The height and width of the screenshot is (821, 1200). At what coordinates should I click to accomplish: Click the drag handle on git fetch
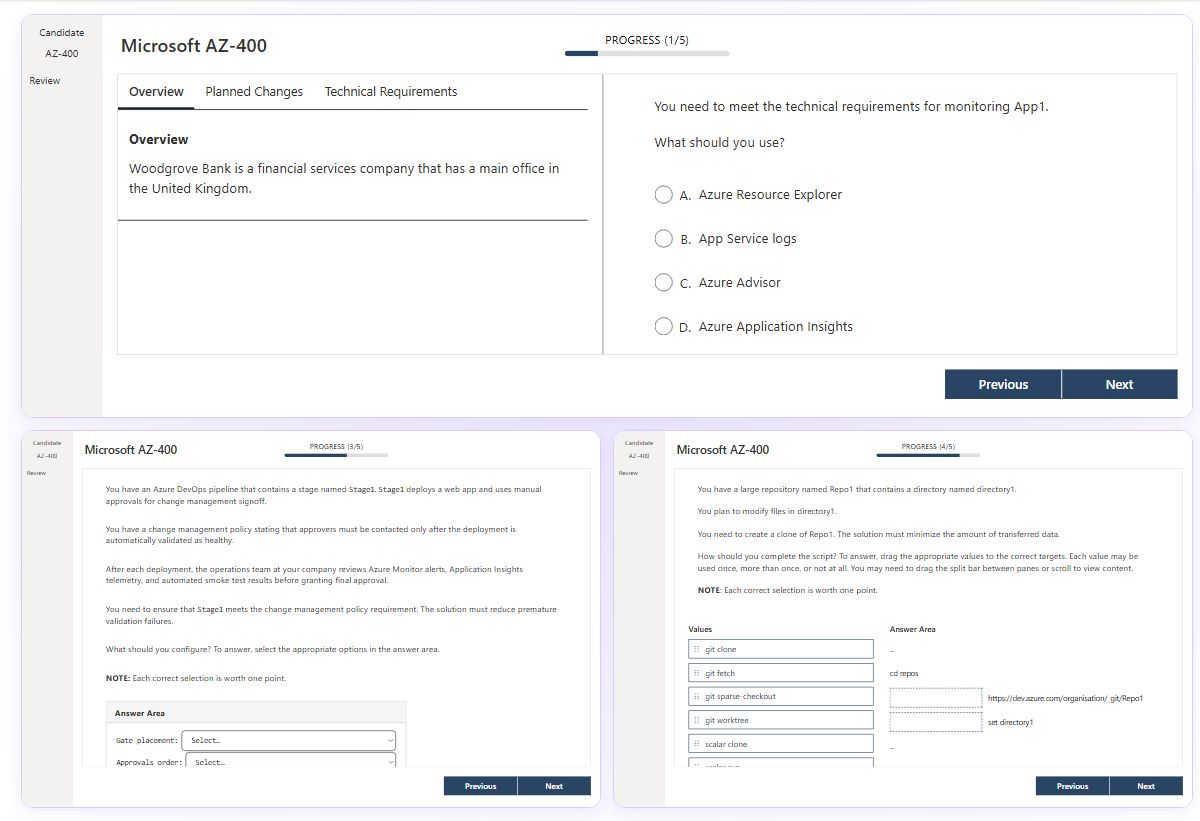click(x=696, y=673)
